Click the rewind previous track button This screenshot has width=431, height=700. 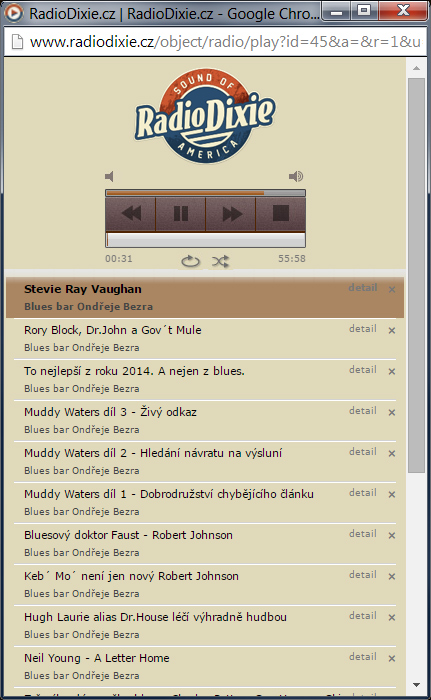tap(131, 214)
